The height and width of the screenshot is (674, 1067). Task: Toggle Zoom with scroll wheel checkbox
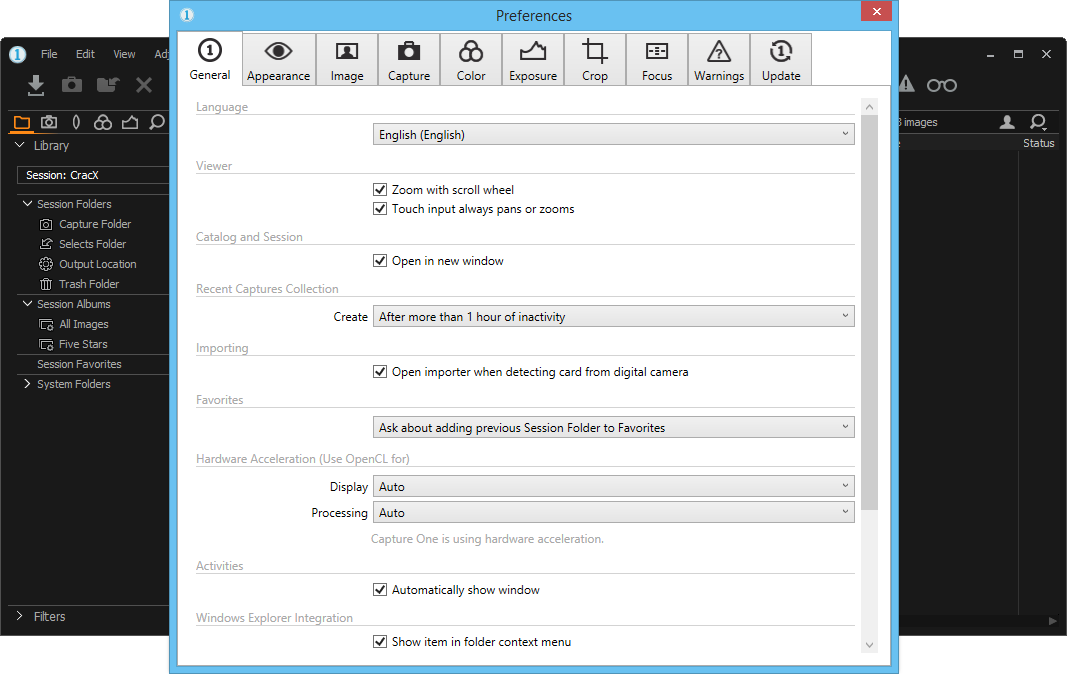380,189
